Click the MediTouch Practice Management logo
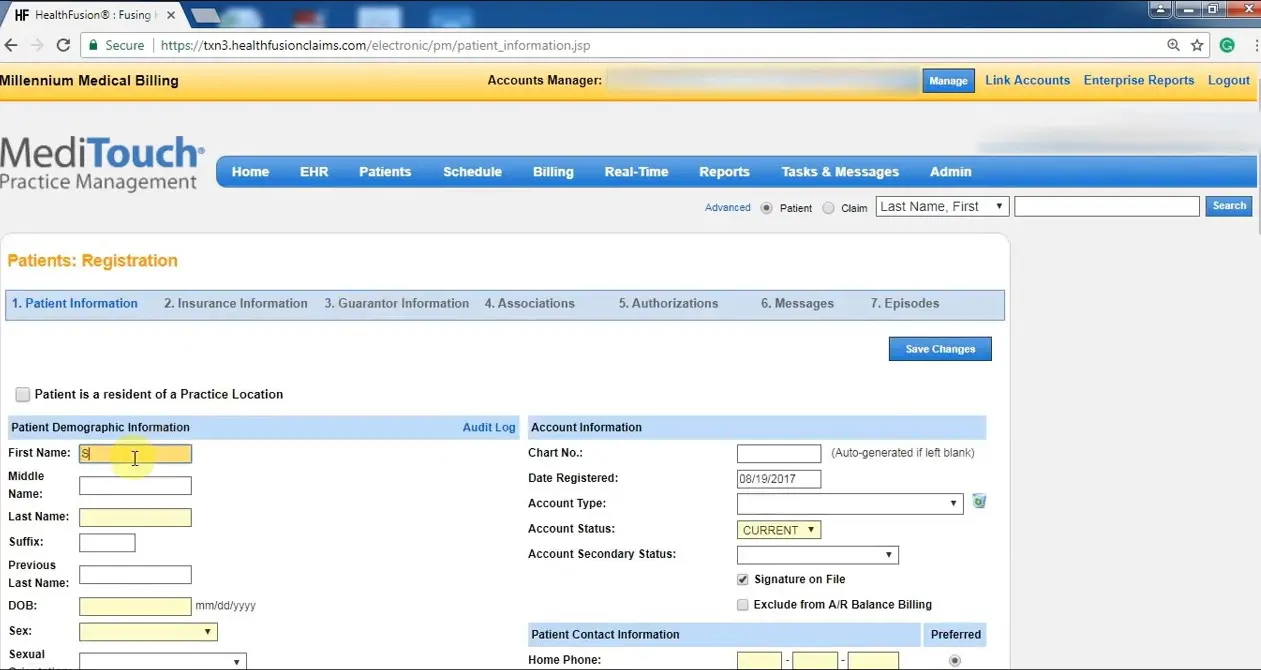Viewport: 1261px width, 670px height. pos(102,163)
